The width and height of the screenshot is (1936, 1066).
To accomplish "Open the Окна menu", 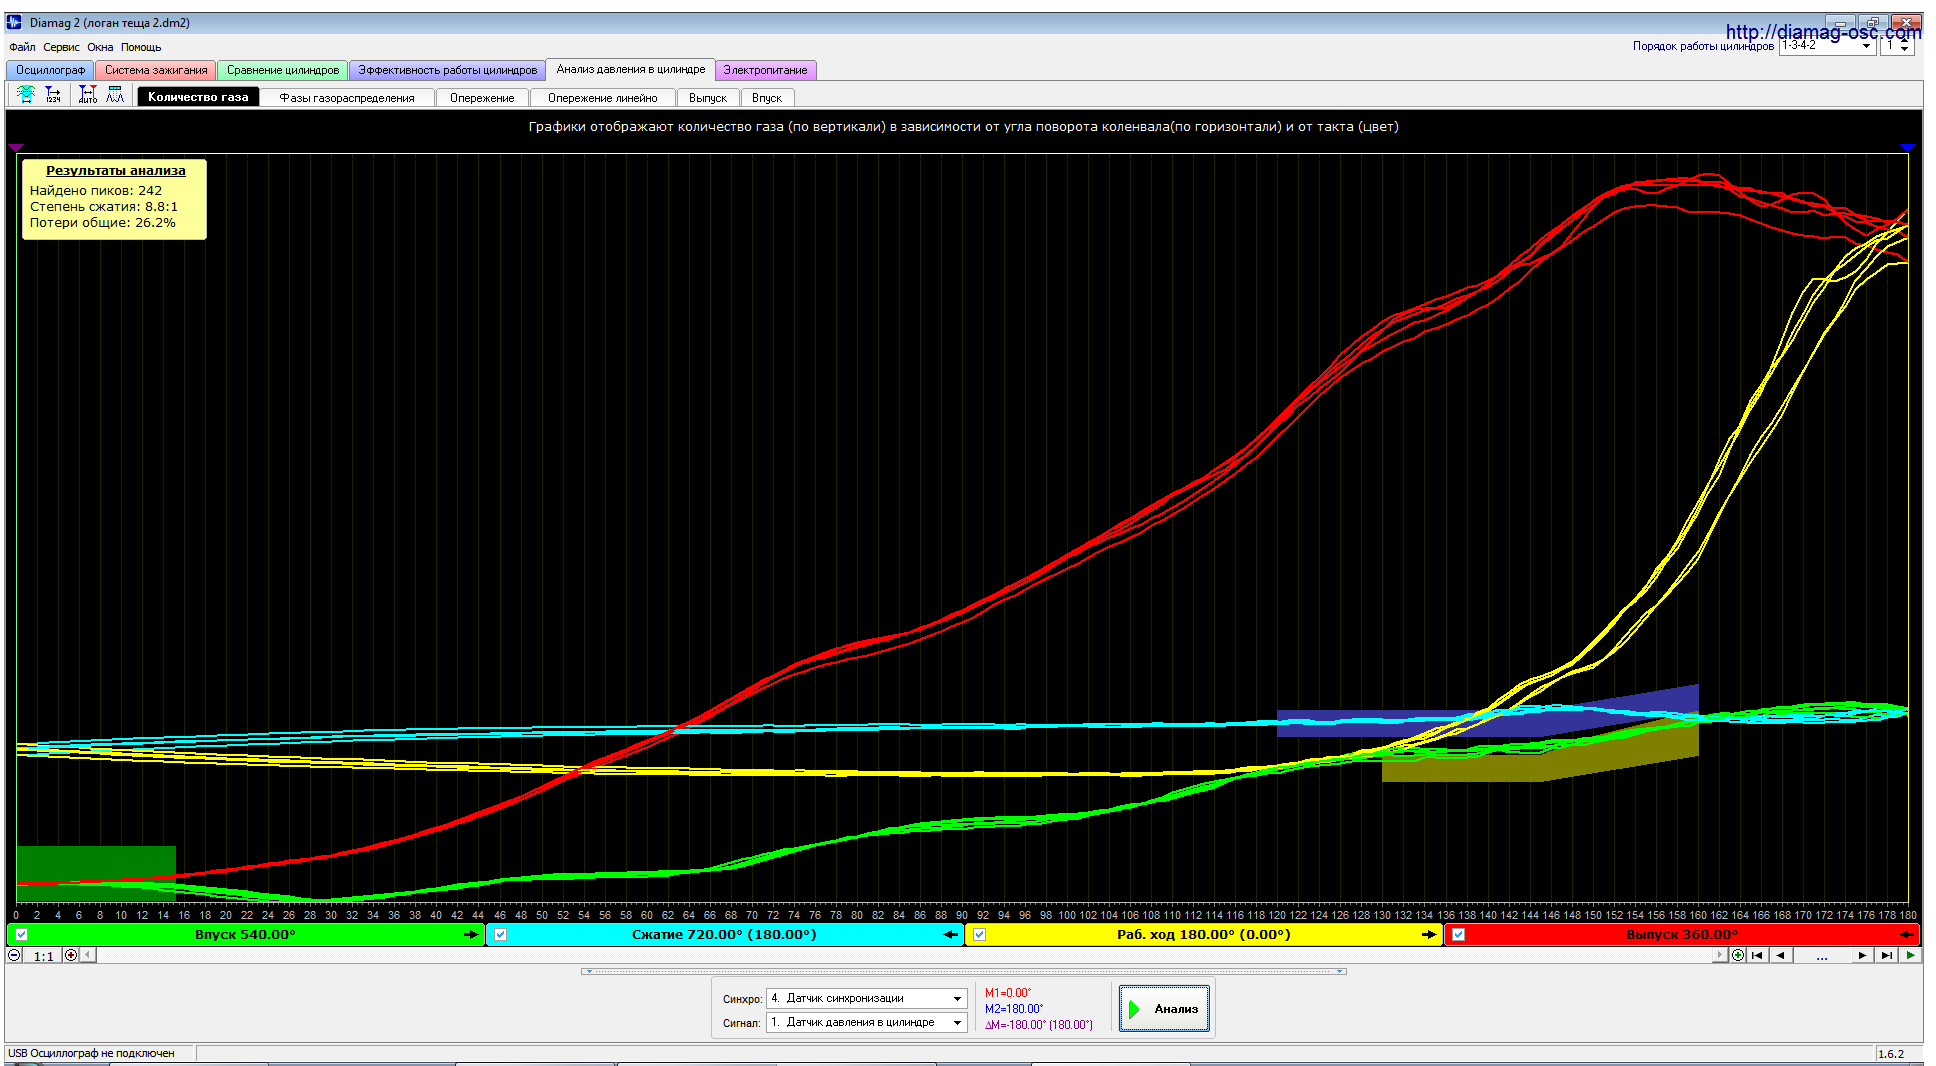I will pos(100,47).
